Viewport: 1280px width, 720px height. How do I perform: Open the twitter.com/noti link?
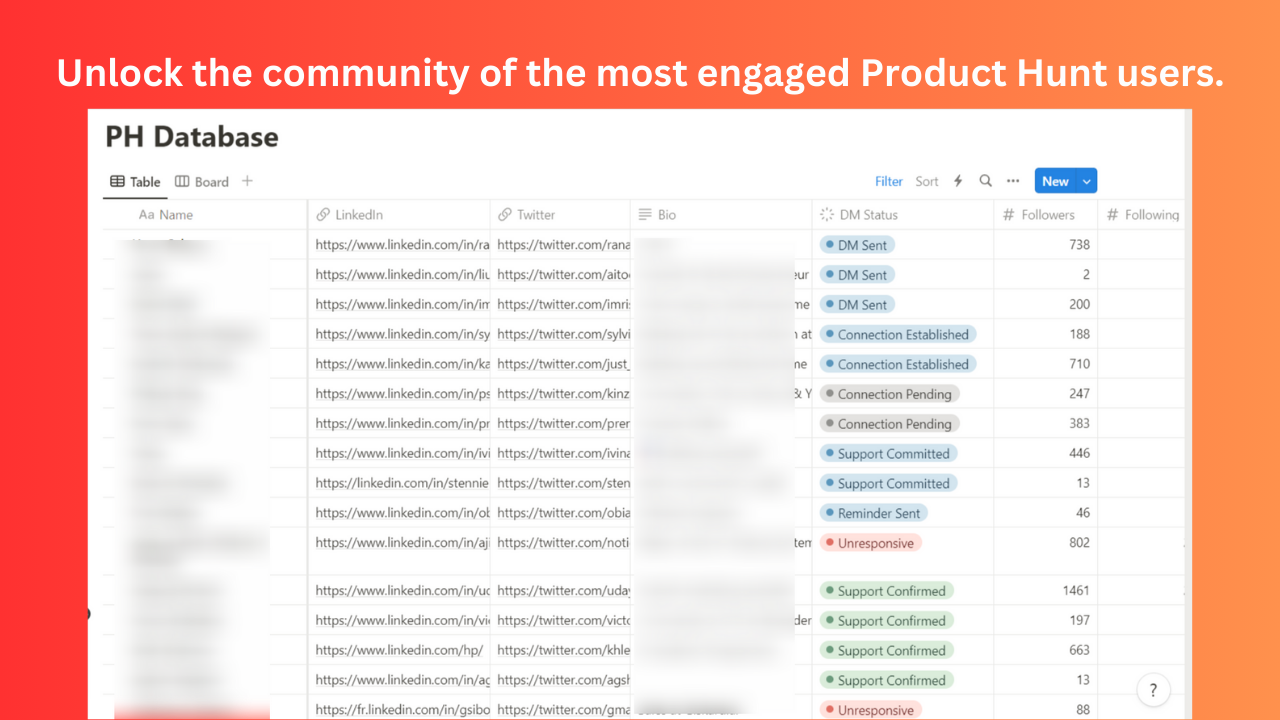(563, 543)
